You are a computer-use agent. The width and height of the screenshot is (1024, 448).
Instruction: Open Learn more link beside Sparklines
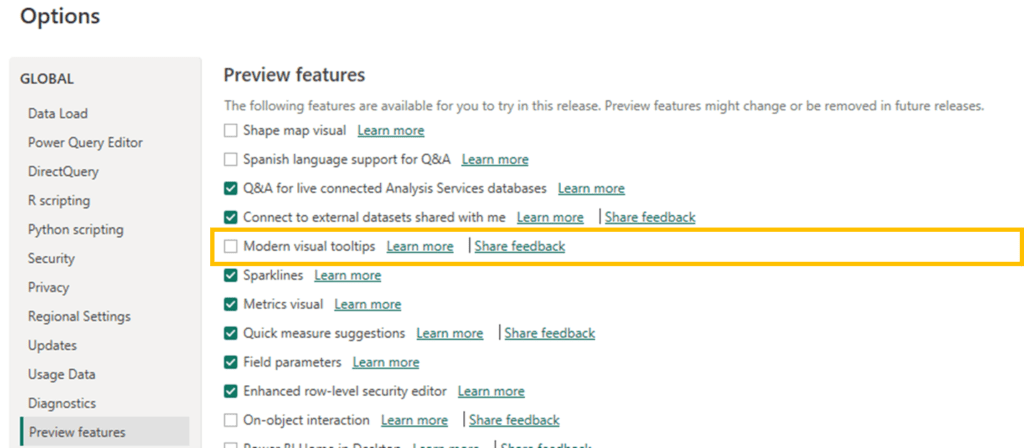pos(347,275)
